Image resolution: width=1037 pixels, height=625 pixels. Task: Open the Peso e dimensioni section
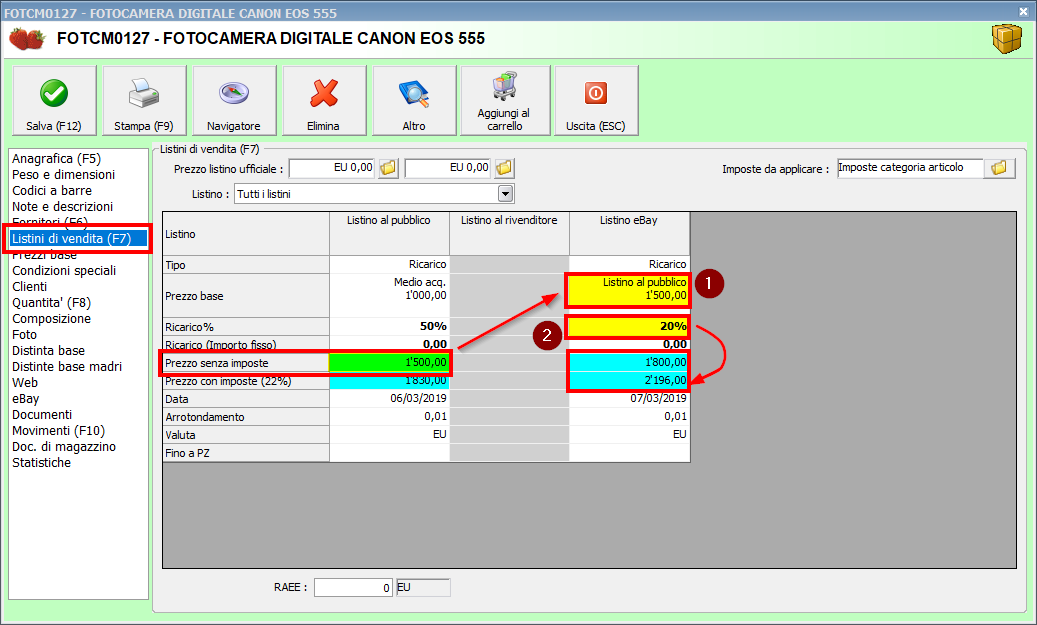click(x=63, y=175)
